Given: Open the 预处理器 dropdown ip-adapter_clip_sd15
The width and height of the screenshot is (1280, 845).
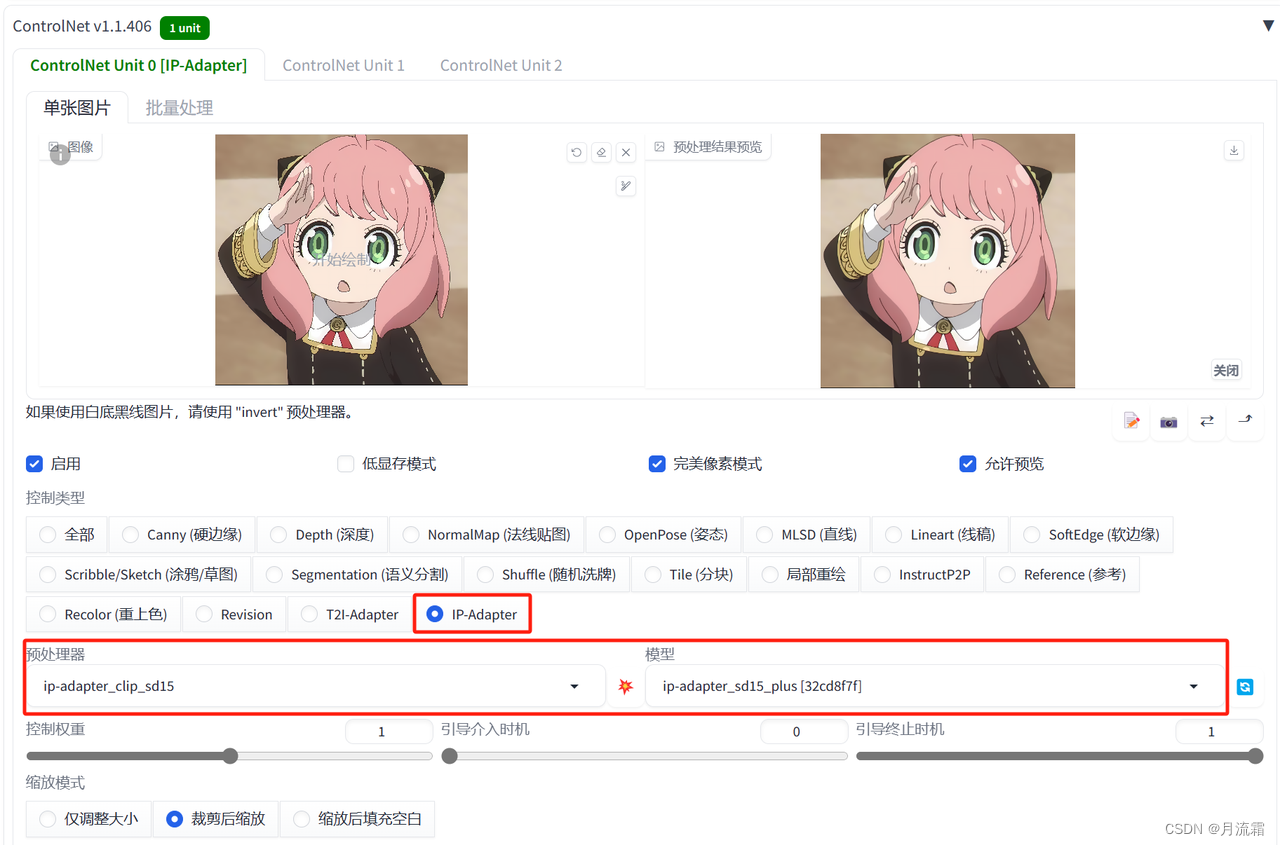Looking at the screenshot, I should tap(316, 686).
